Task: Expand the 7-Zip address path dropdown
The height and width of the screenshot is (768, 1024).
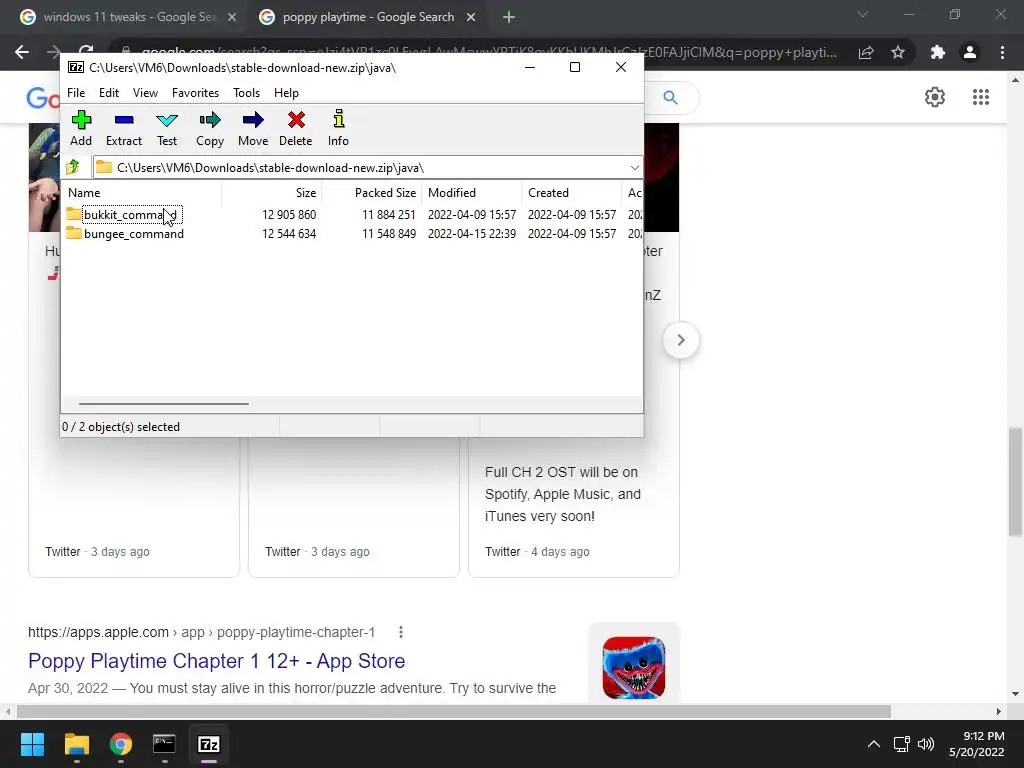Action: click(634, 168)
